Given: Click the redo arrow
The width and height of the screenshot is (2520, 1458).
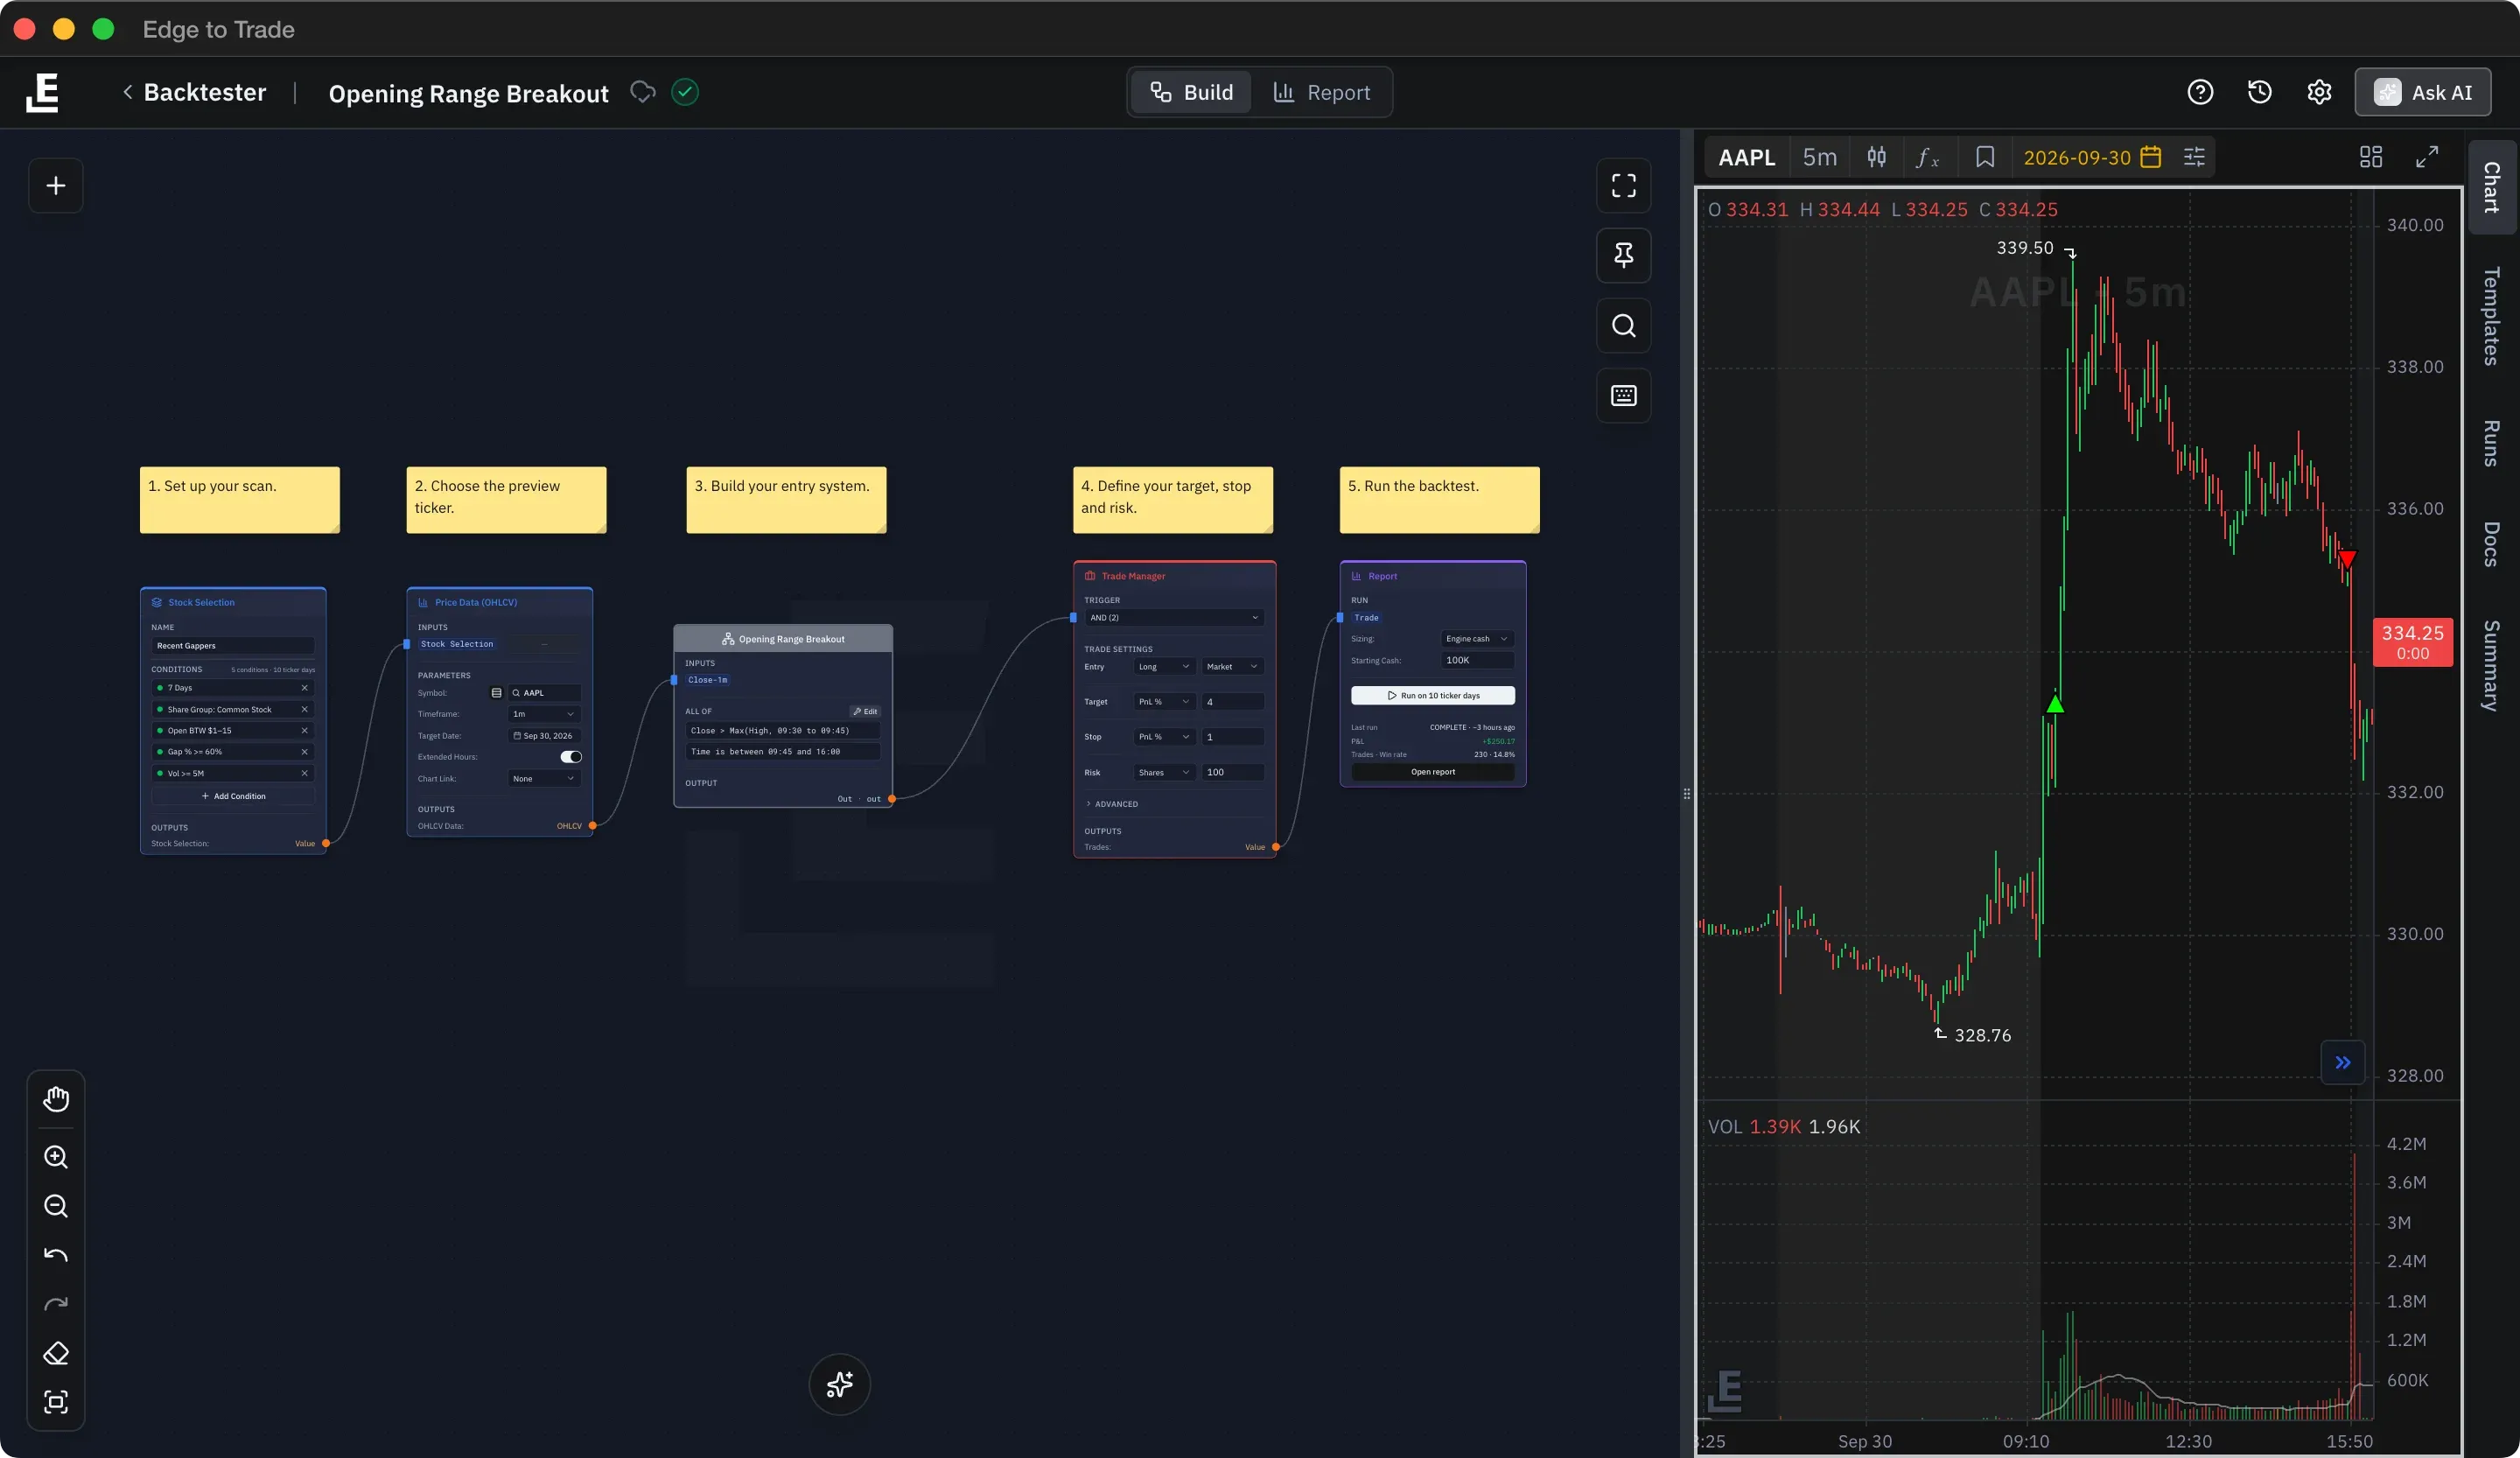Looking at the screenshot, I should [x=56, y=1304].
